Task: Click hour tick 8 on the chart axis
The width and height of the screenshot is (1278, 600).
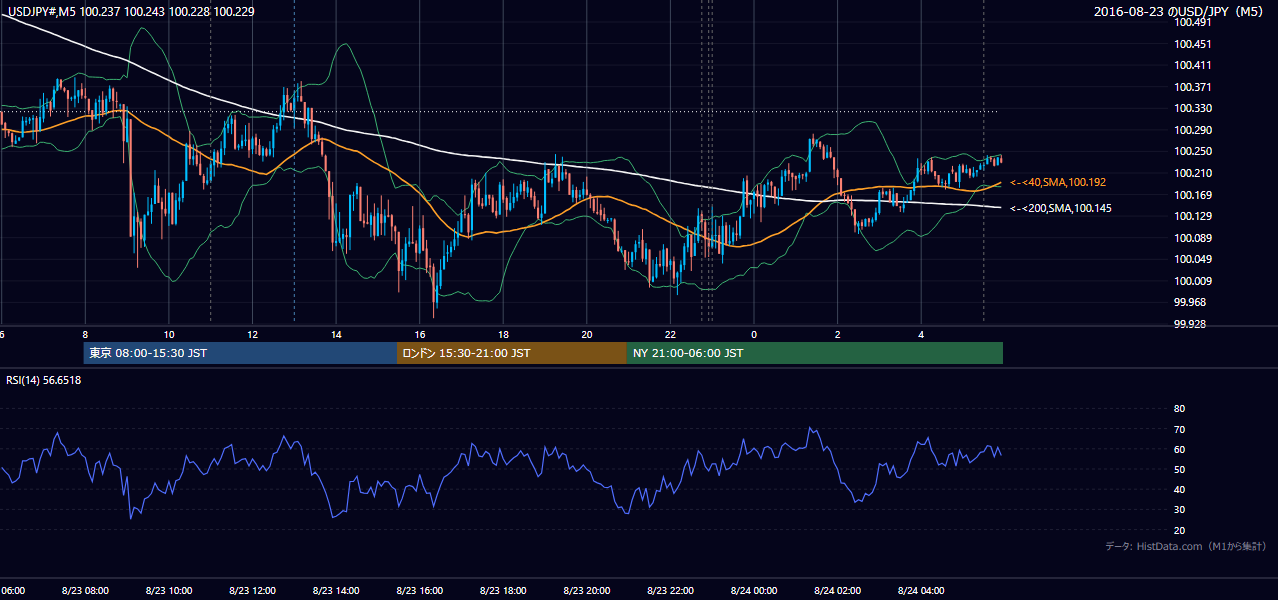Action: [x=85, y=334]
